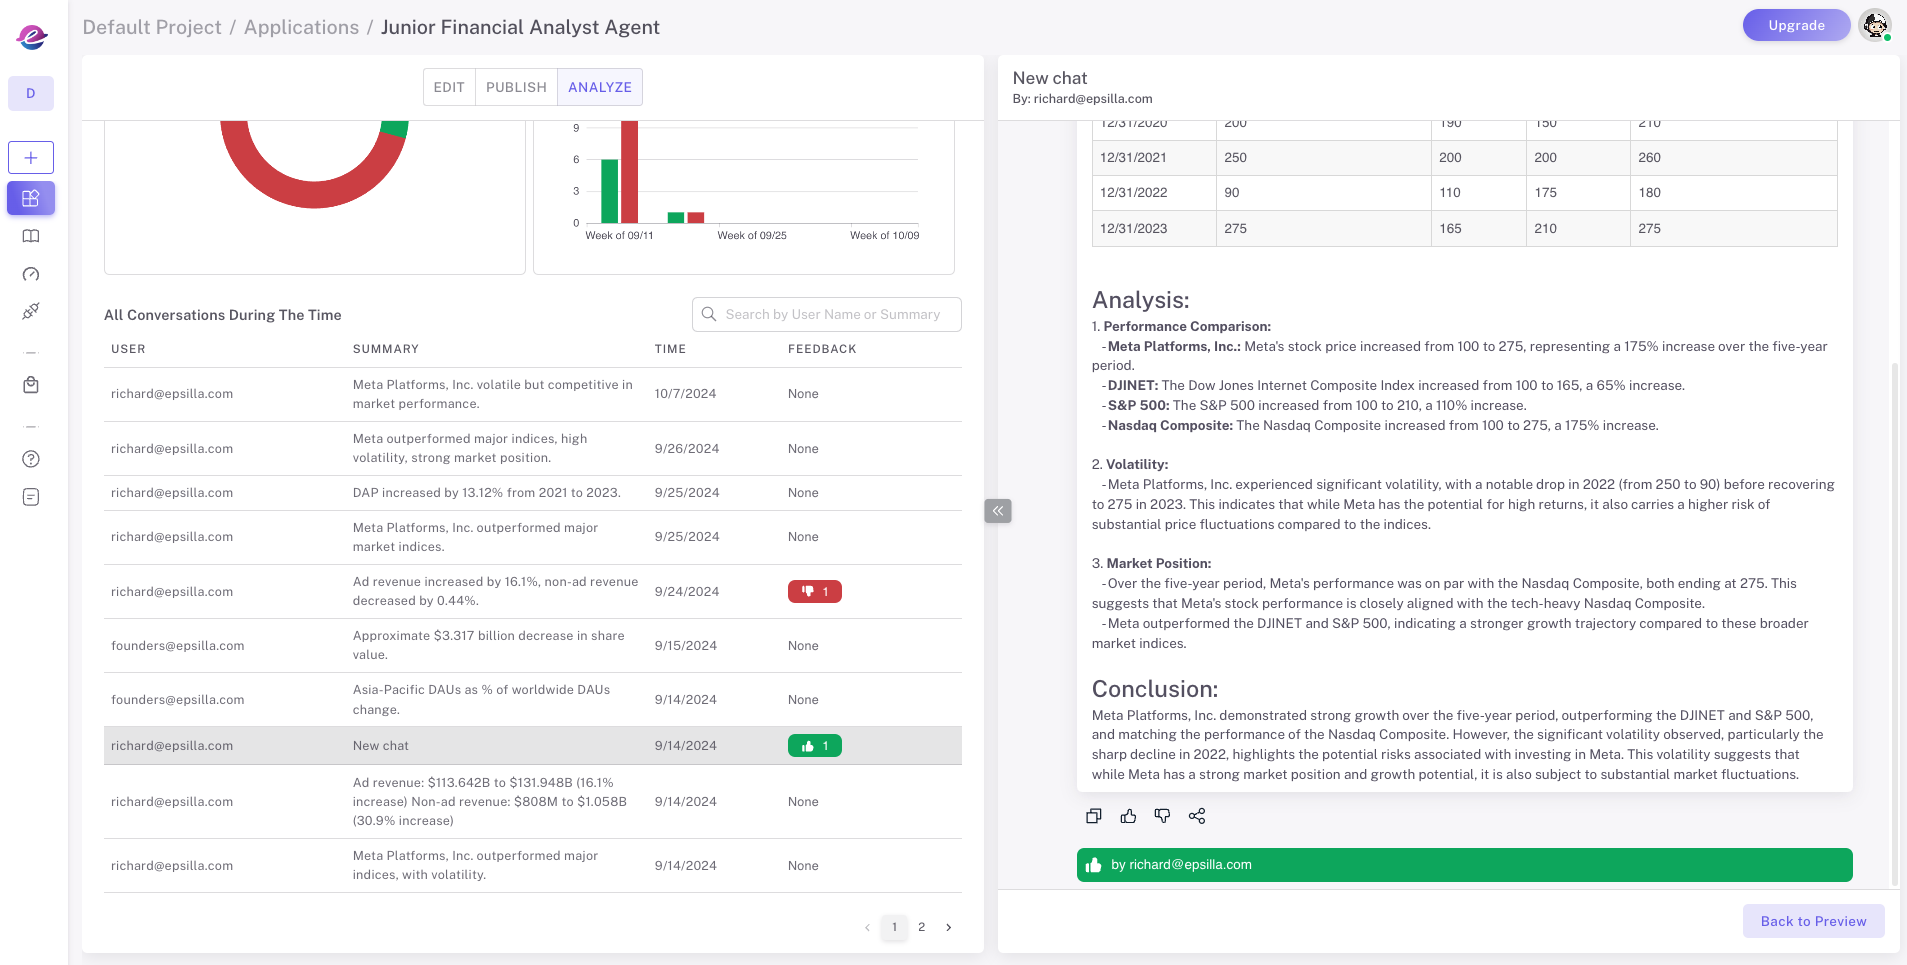Collapse the chat panel with double-chevron button

998,511
